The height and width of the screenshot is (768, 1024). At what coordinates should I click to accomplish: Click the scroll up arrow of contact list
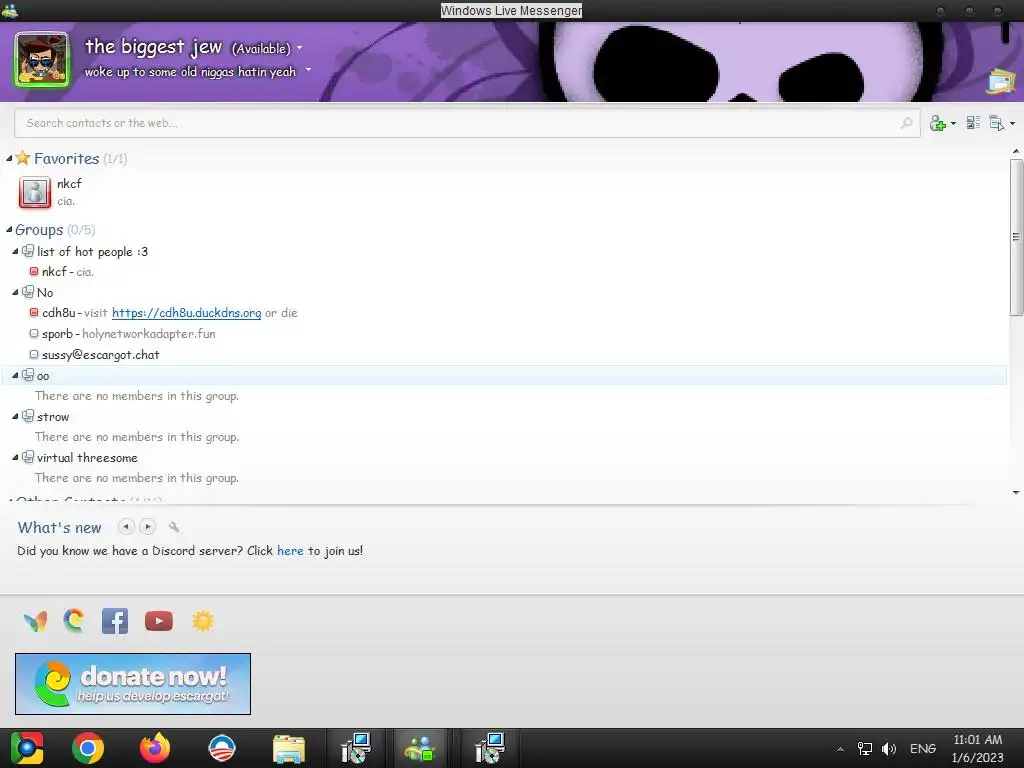click(1016, 152)
